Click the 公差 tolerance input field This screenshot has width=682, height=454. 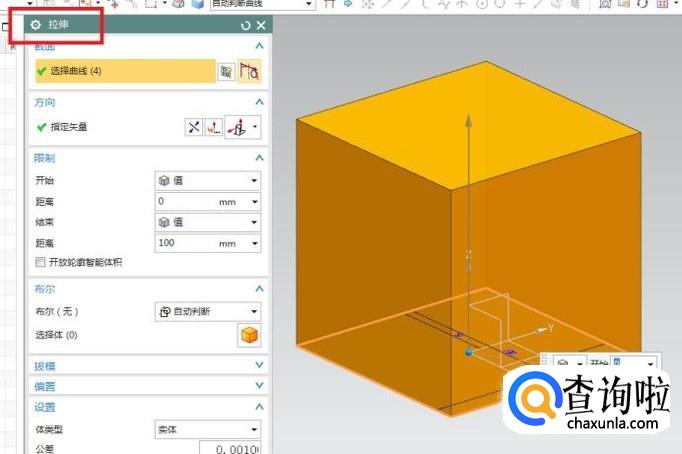coord(230,448)
